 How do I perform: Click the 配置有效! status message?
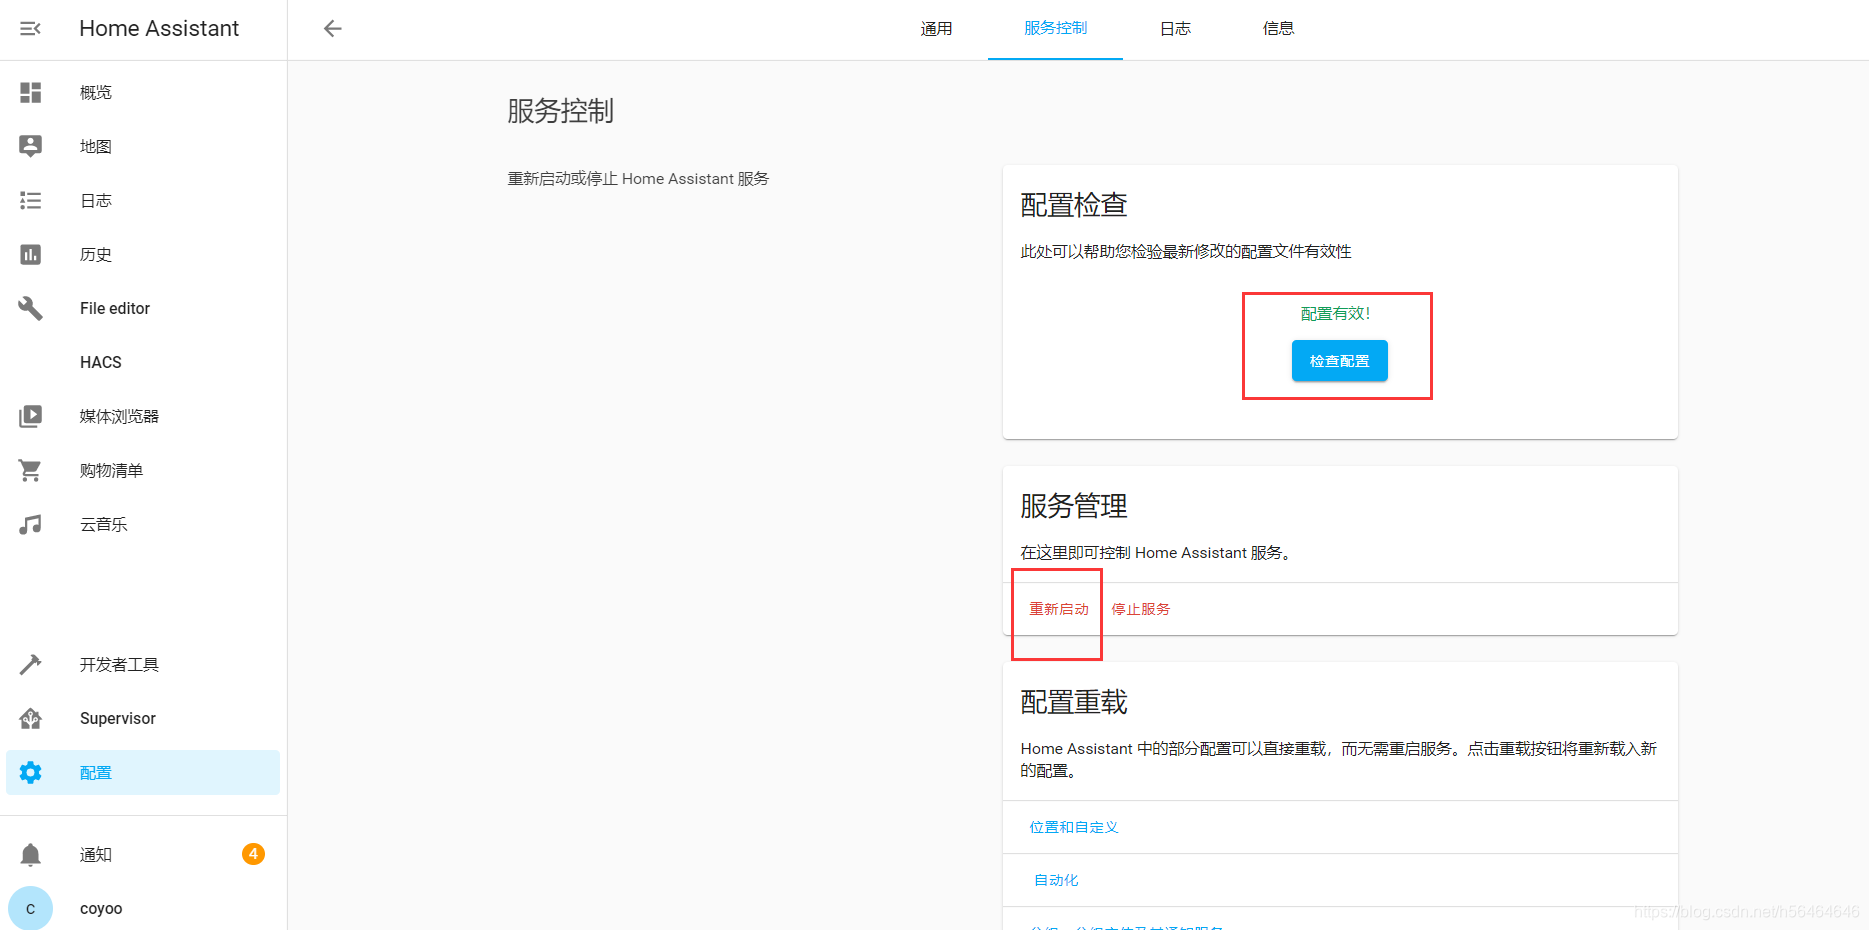(1335, 313)
